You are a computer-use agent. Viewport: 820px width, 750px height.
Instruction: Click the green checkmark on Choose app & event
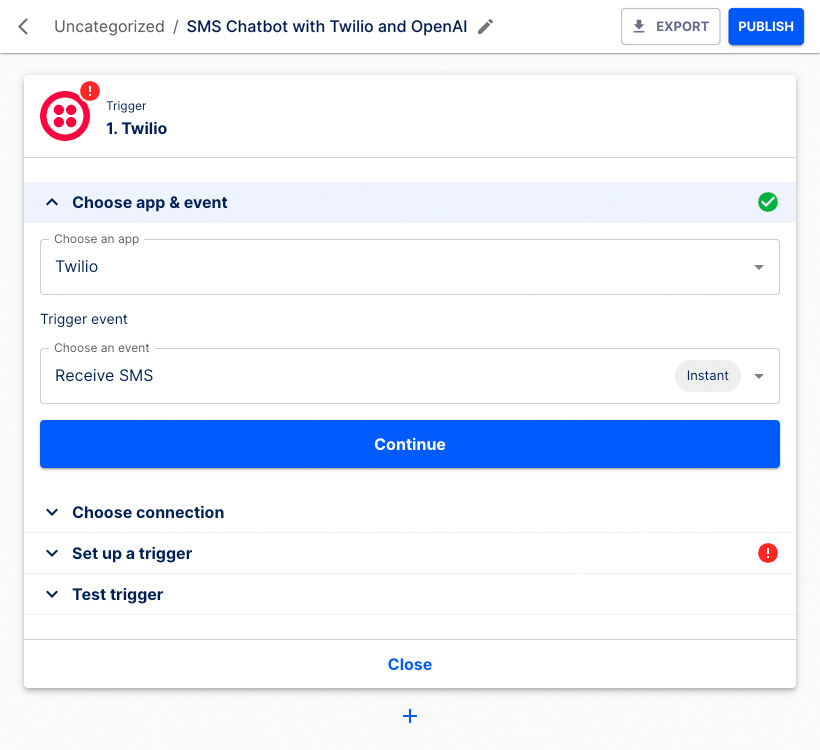[x=768, y=202]
